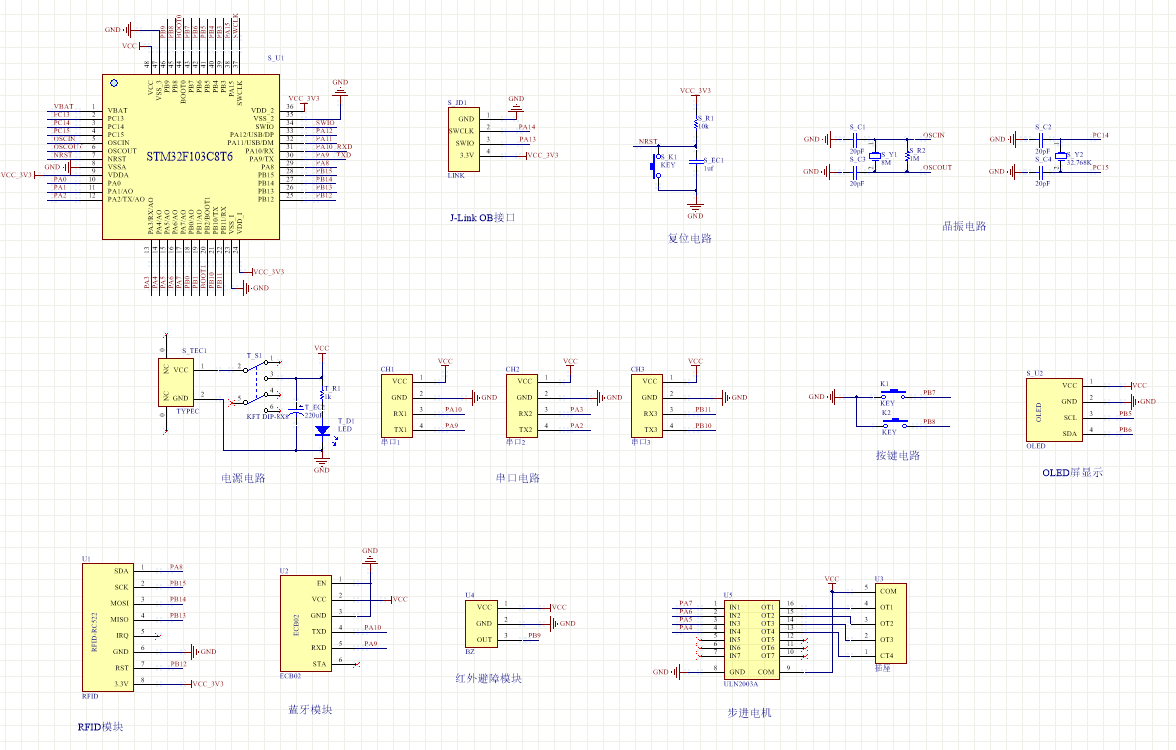Select the 串口电路 label
Viewport: 1176px width, 750px height.
coord(518,478)
